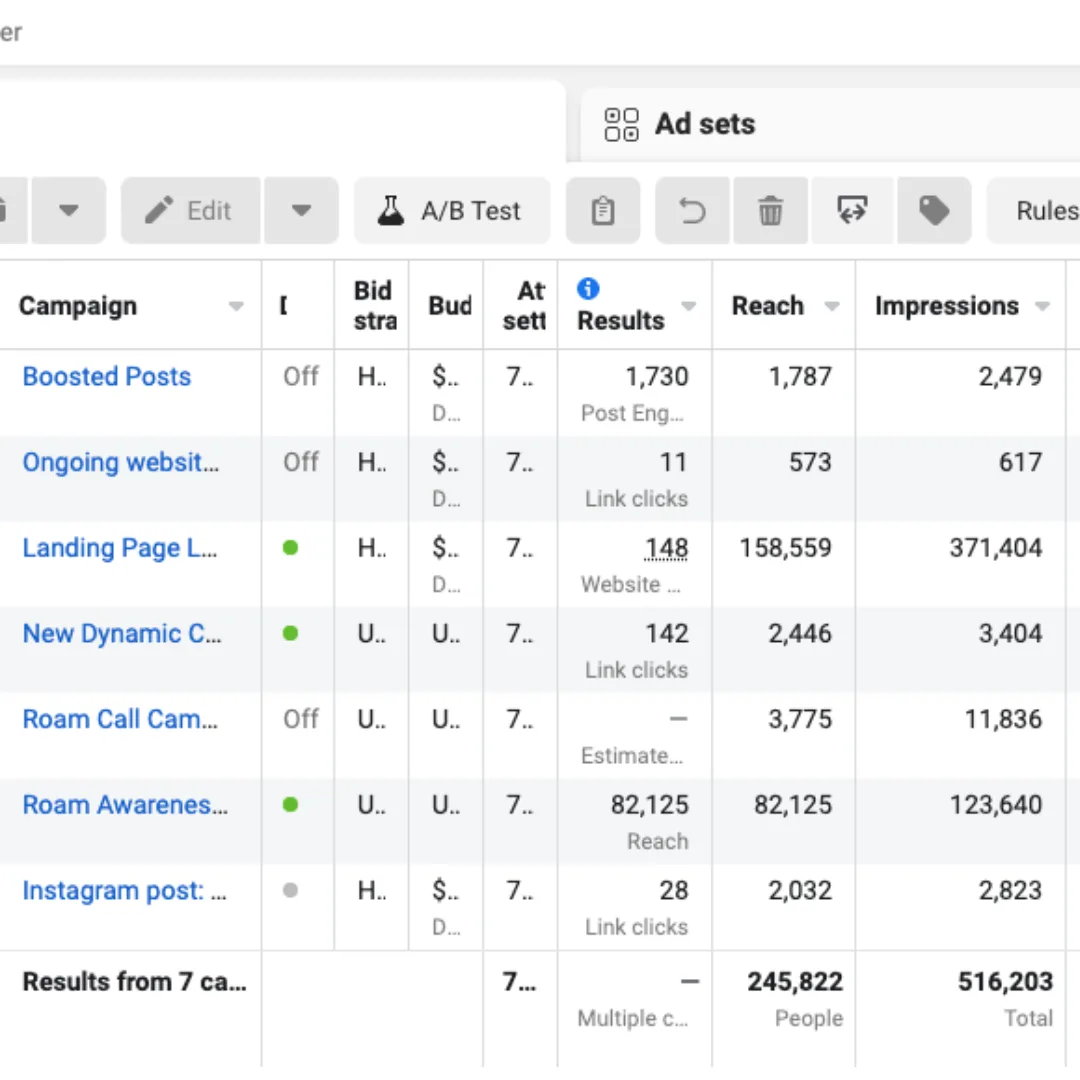Click the Ad sets grid icon
Viewport: 1080px width, 1080px height.
620,124
